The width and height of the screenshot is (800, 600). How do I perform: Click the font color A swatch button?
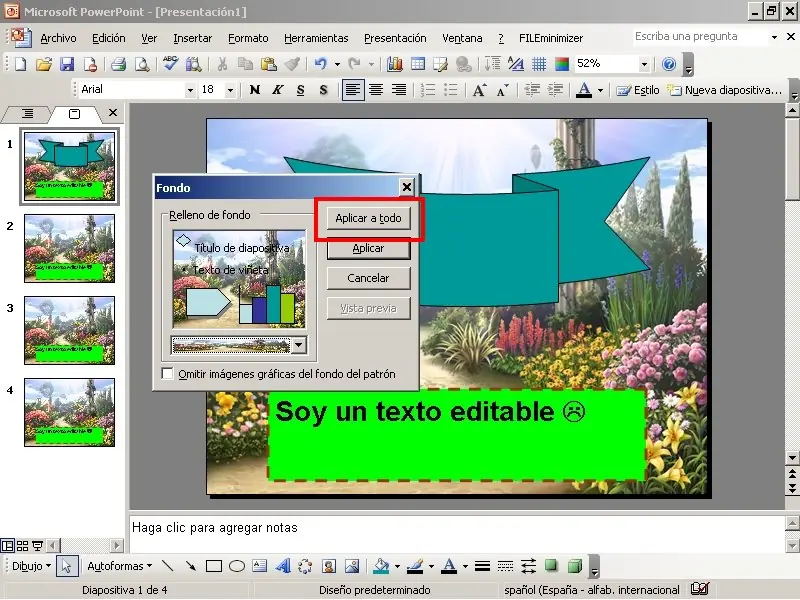(x=584, y=90)
